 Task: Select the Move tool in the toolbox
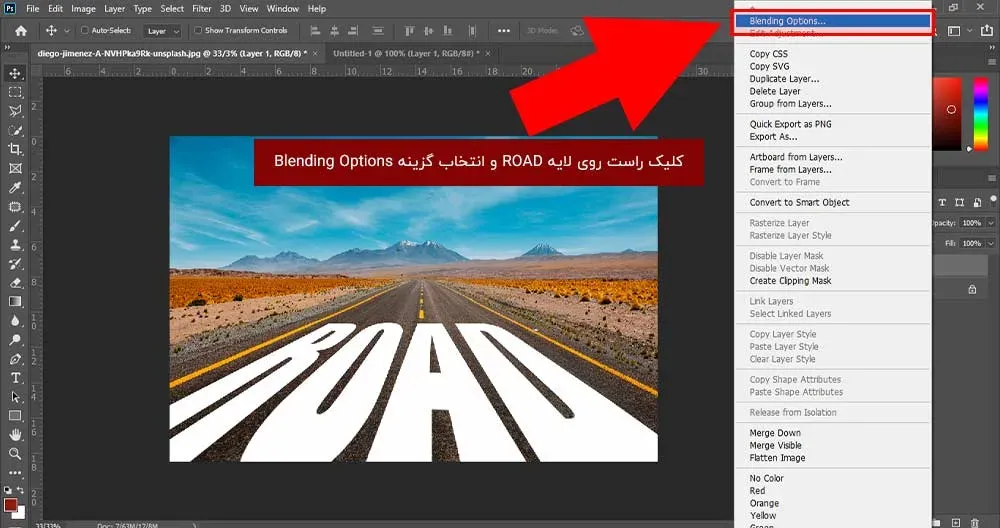(x=15, y=73)
